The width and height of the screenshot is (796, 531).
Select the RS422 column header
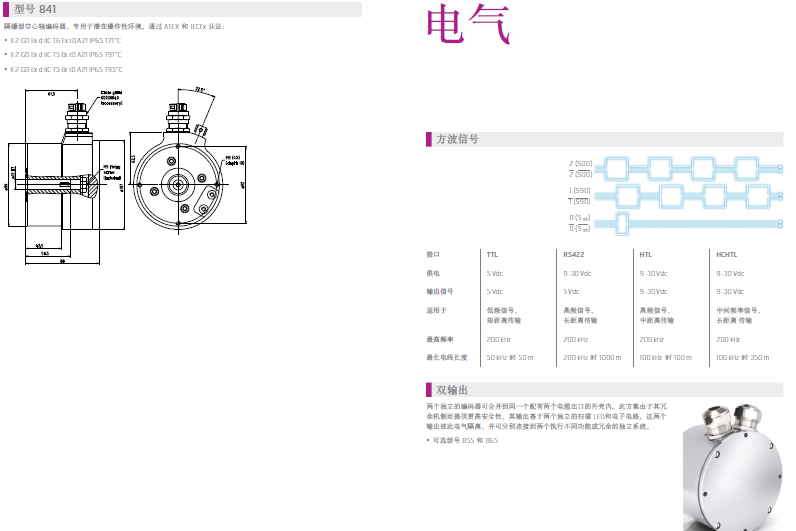tap(574, 254)
